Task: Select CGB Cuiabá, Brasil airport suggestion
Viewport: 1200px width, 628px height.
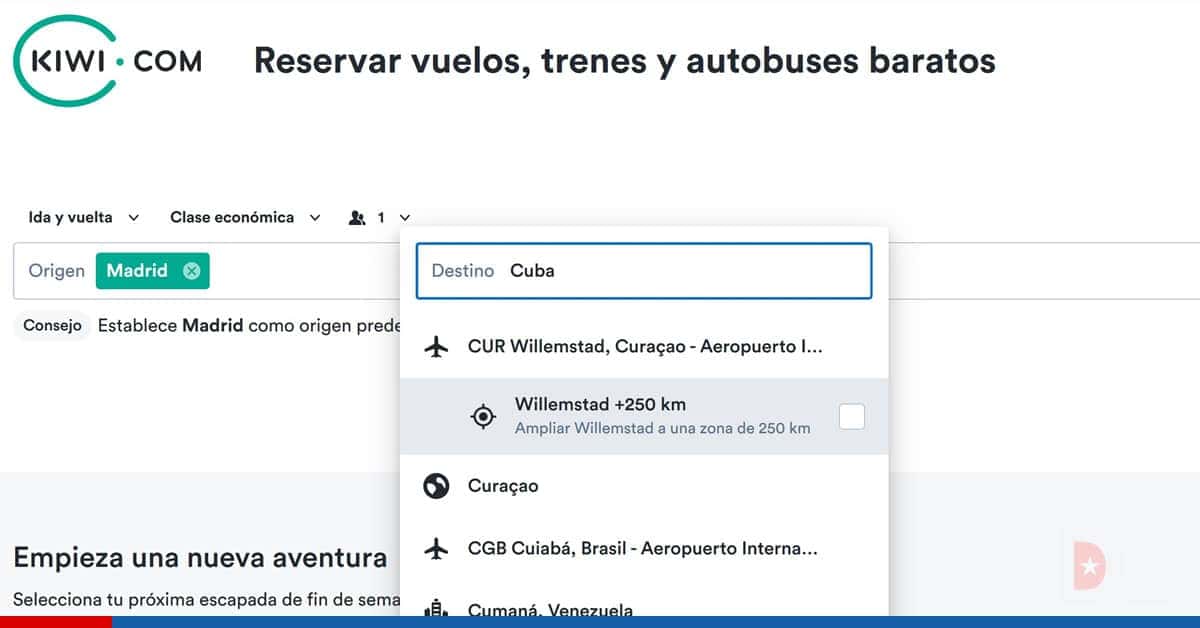Action: pos(644,549)
